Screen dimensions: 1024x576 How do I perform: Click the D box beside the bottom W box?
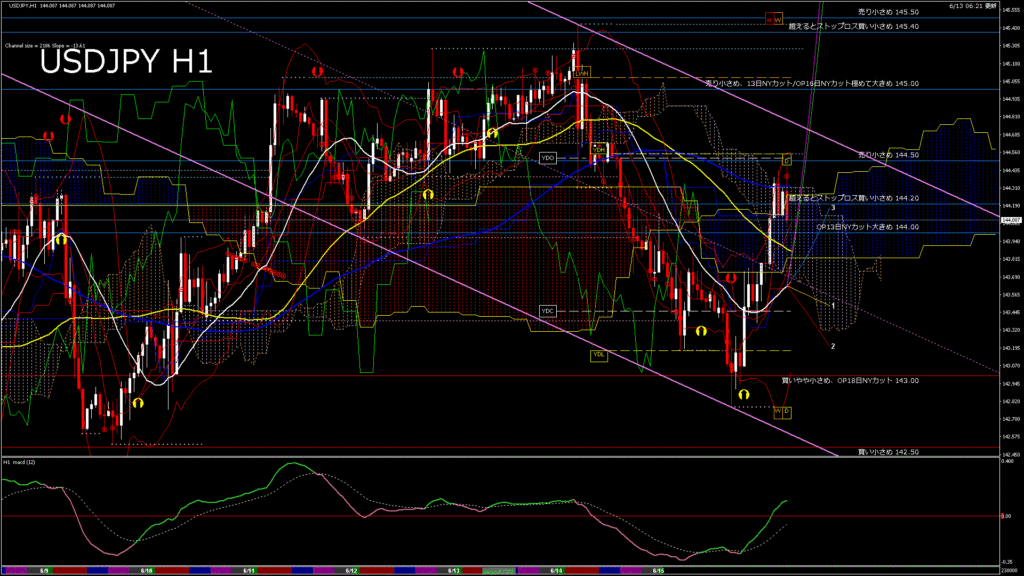pos(786,411)
